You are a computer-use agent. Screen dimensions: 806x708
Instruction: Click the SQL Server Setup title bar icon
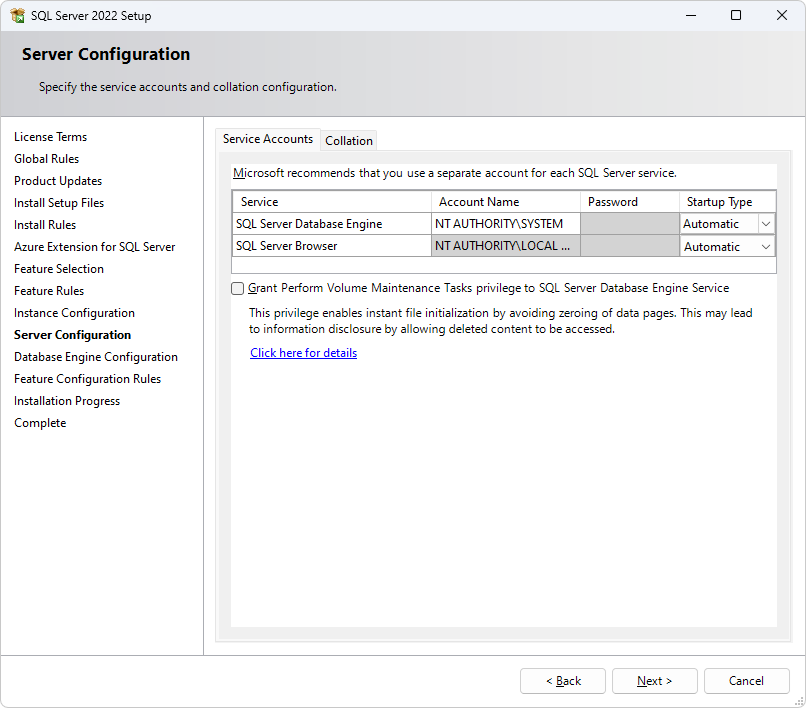[17, 15]
